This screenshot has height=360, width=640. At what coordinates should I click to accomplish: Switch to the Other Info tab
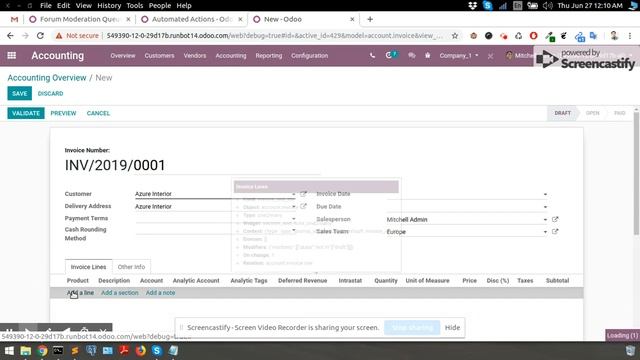(131, 267)
